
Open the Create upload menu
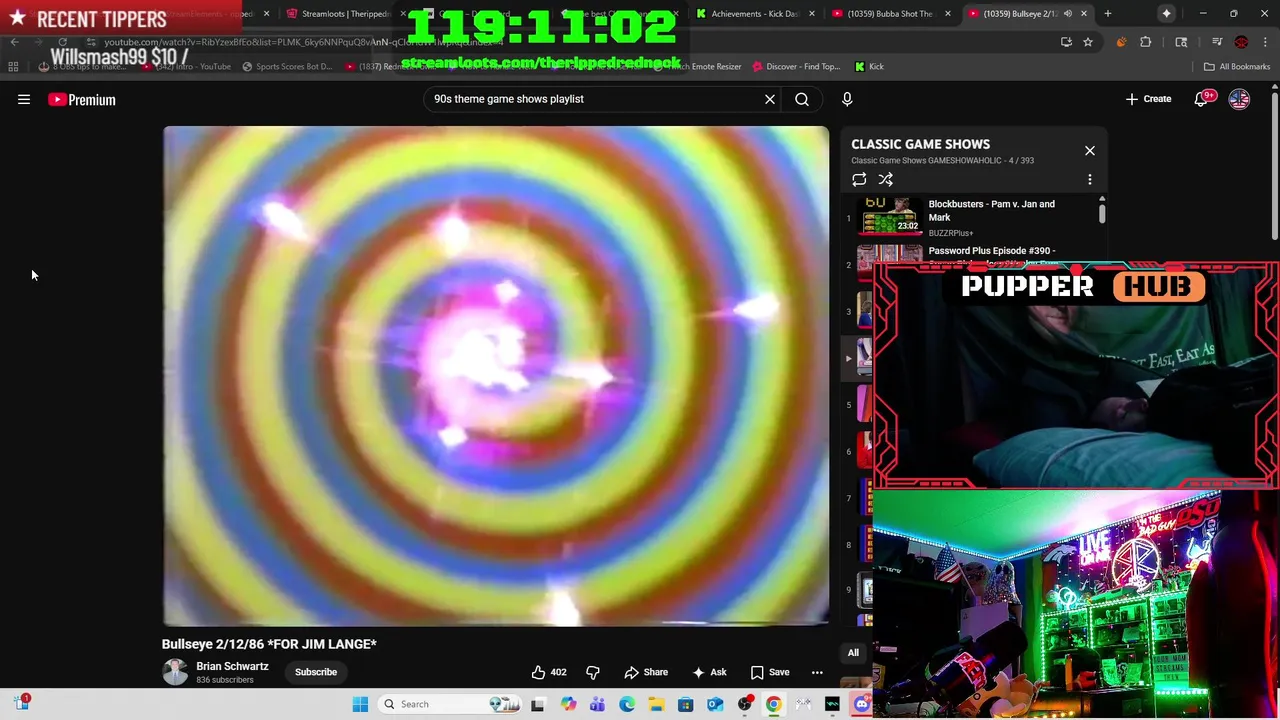pos(1148,99)
